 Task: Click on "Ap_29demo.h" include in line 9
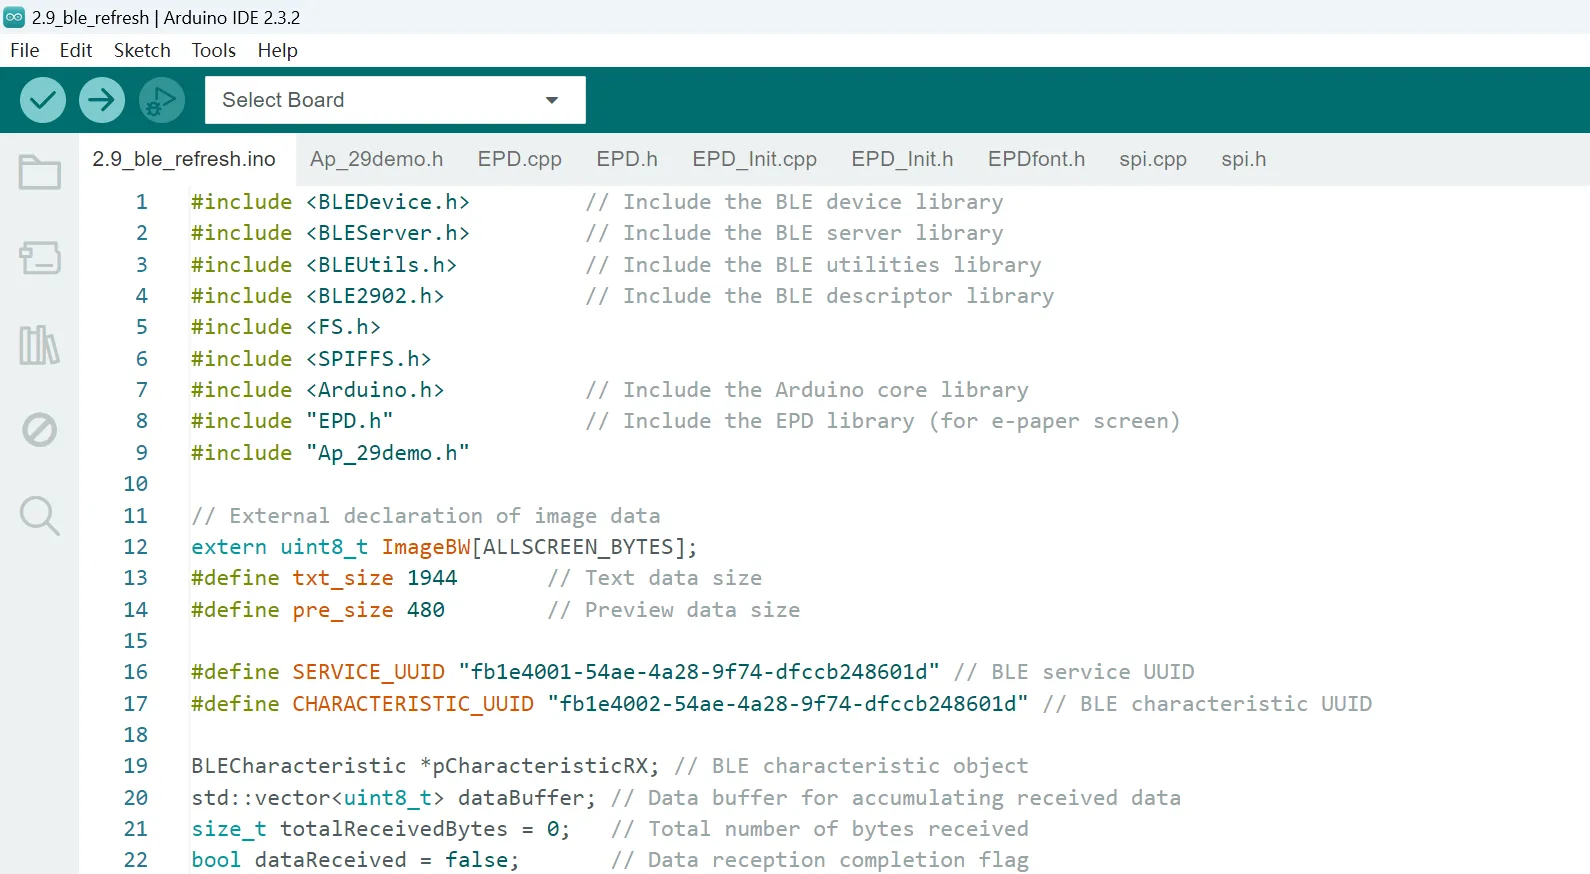388,453
